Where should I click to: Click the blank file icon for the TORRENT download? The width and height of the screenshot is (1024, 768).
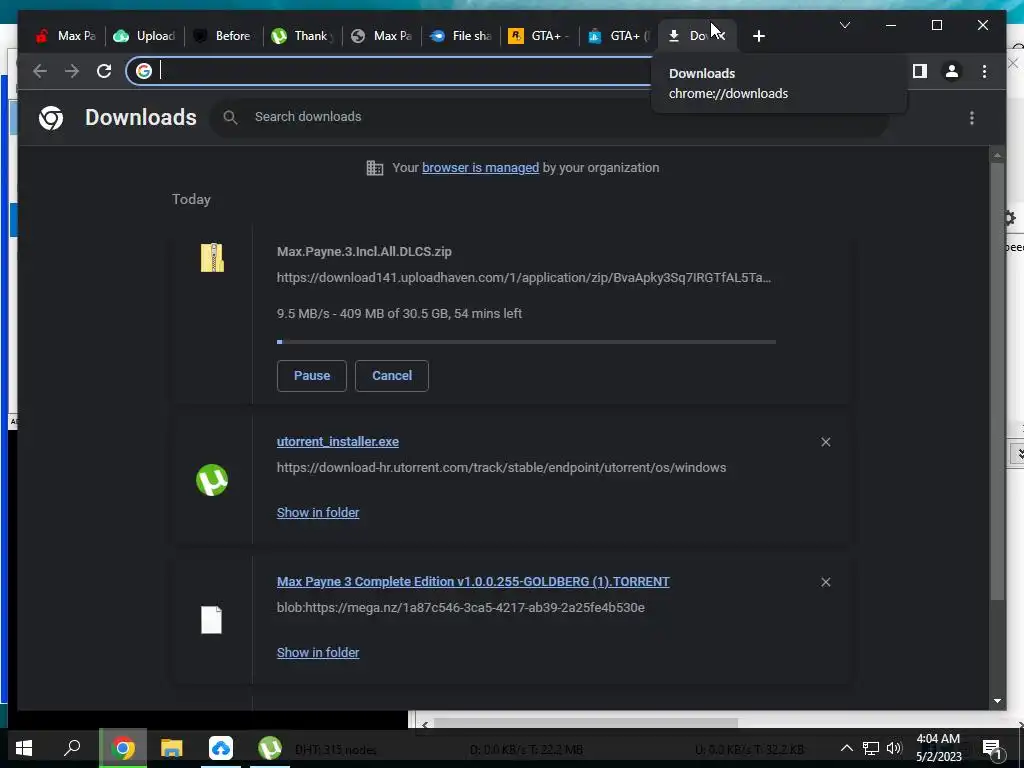click(211, 620)
